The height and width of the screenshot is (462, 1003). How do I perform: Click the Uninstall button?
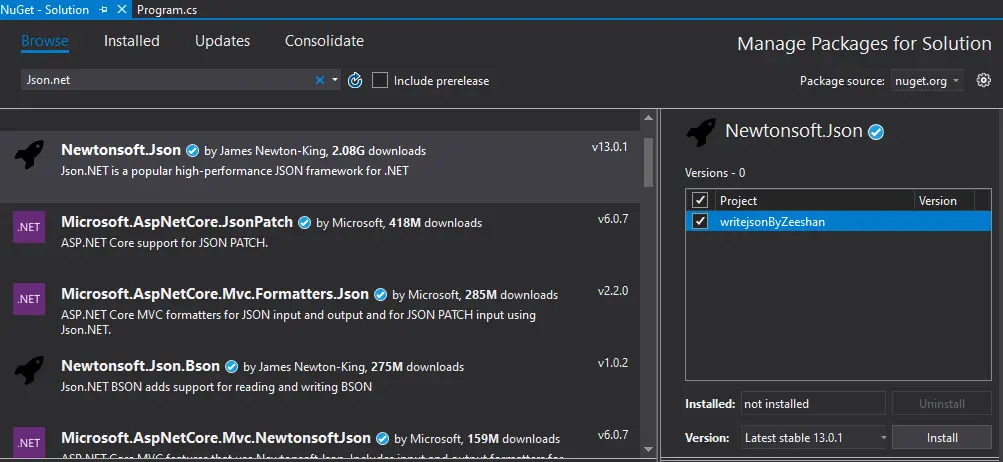[942, 404]
